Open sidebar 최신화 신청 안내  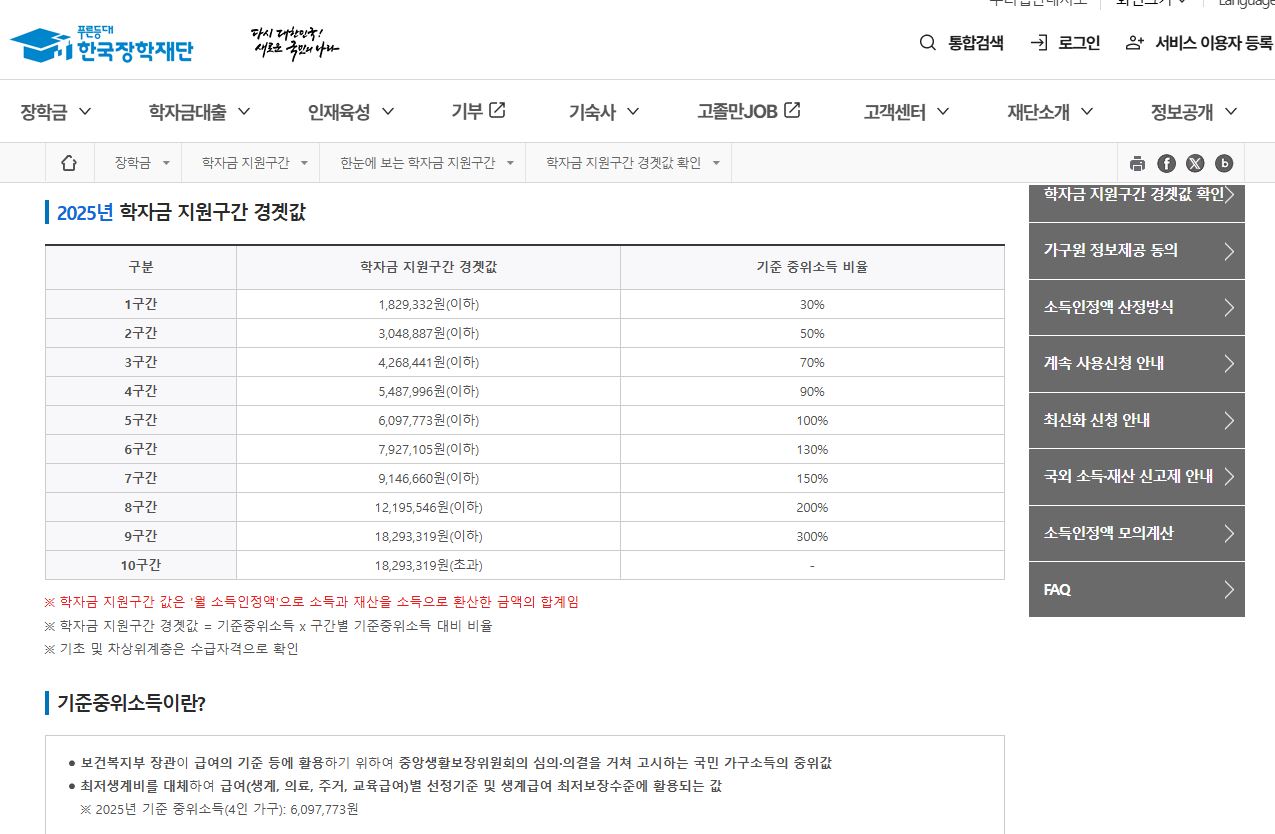pyautogui.click(x=1137, y=420)
